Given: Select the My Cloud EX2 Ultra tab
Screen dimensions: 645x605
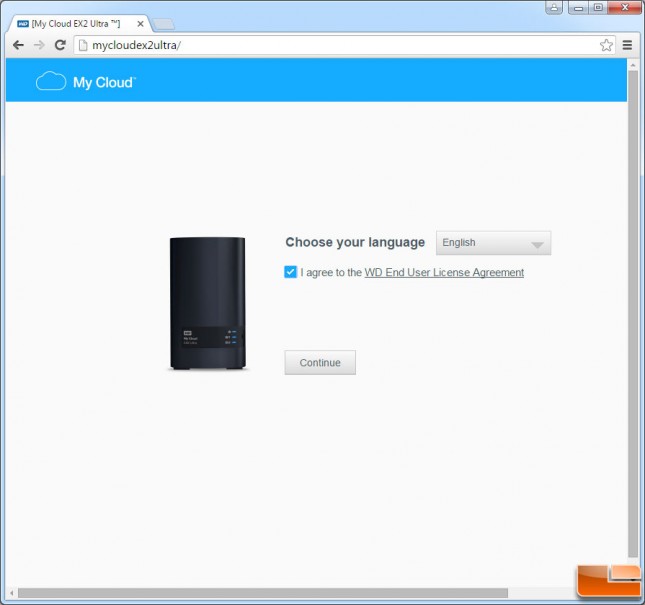Looking at the screenshot, I should point(78,24).
